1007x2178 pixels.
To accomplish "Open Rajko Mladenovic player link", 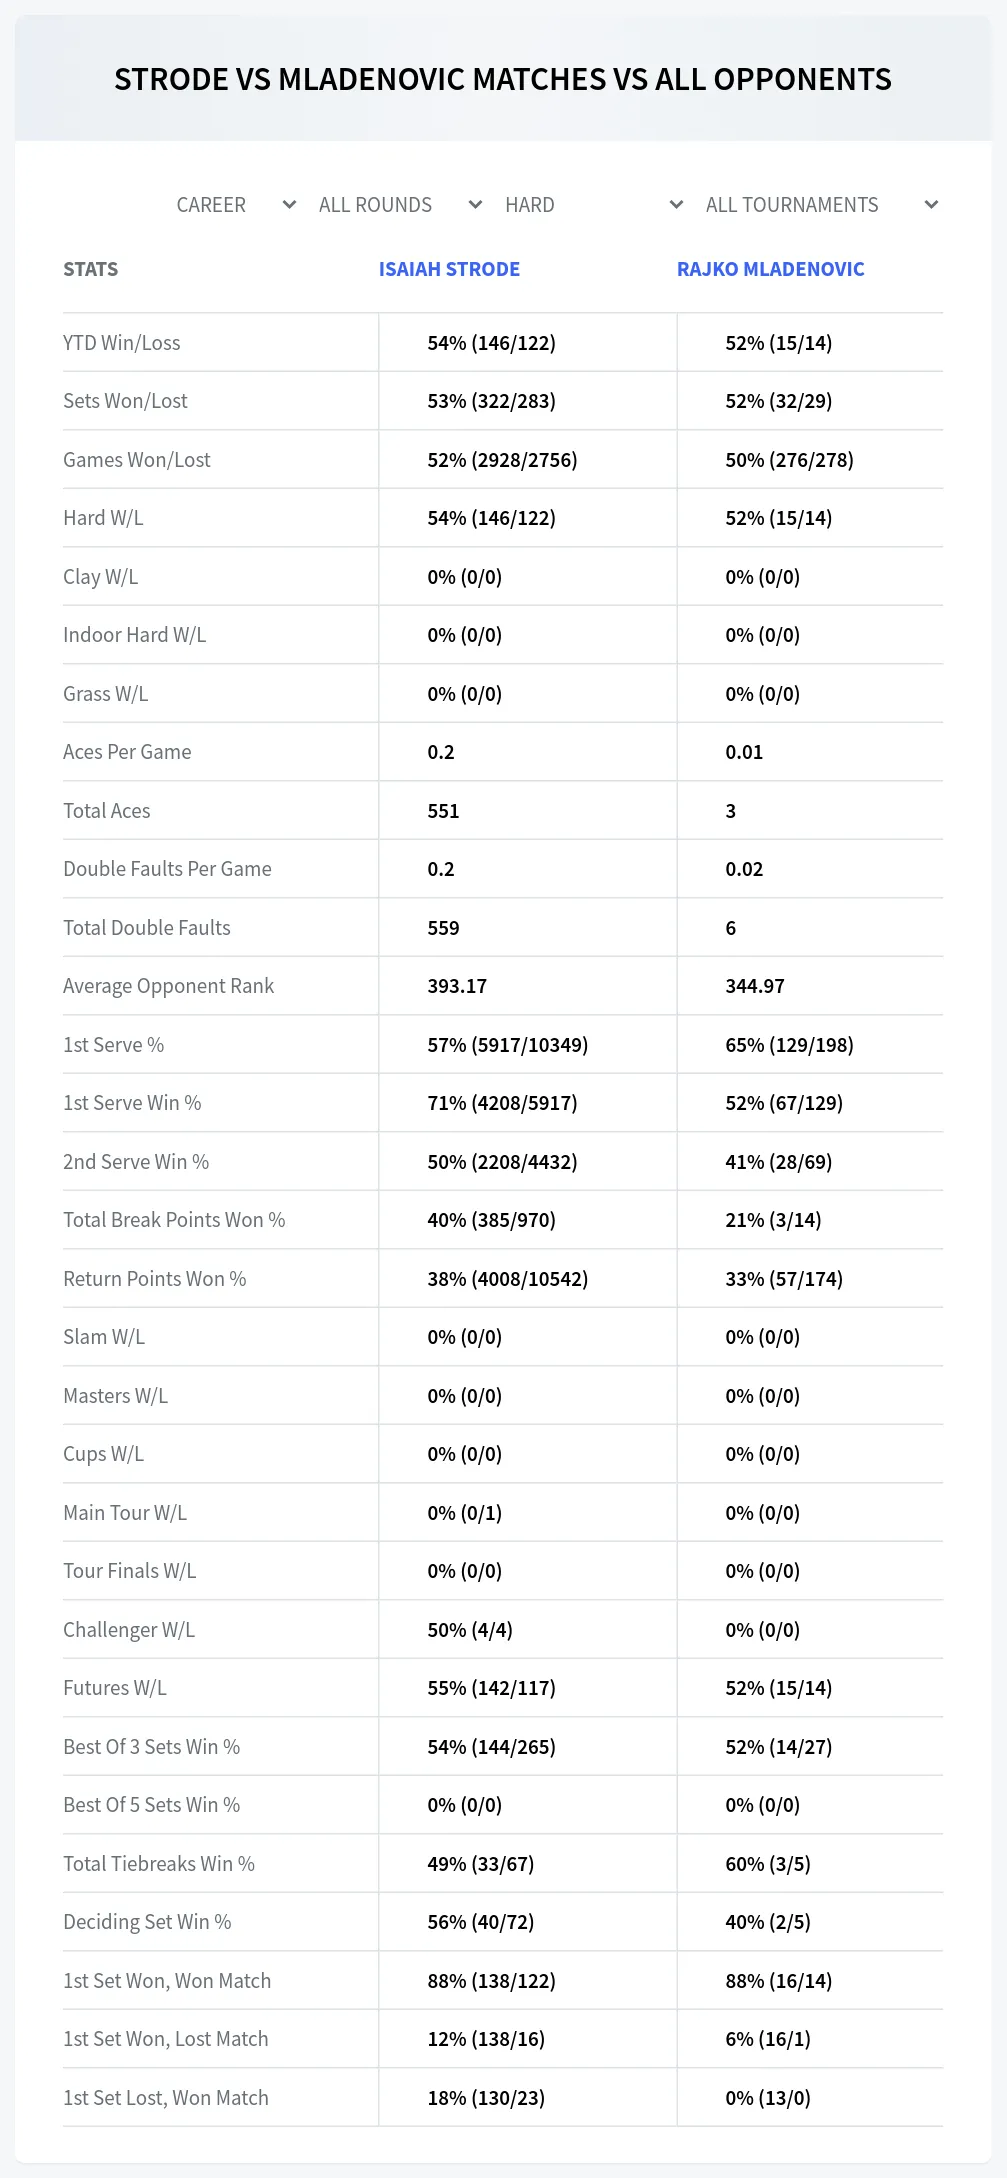I will [x=770, y=269].
